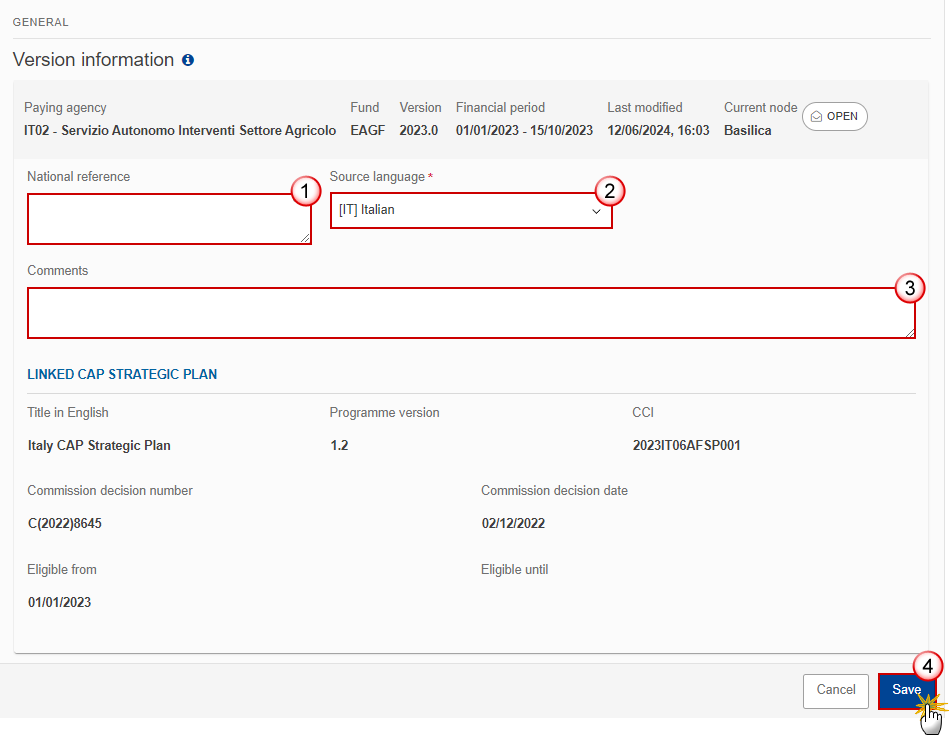952x737 pixels.
Task: Click Last modified value 12/06/2024, 16:03
Action: 658,131
